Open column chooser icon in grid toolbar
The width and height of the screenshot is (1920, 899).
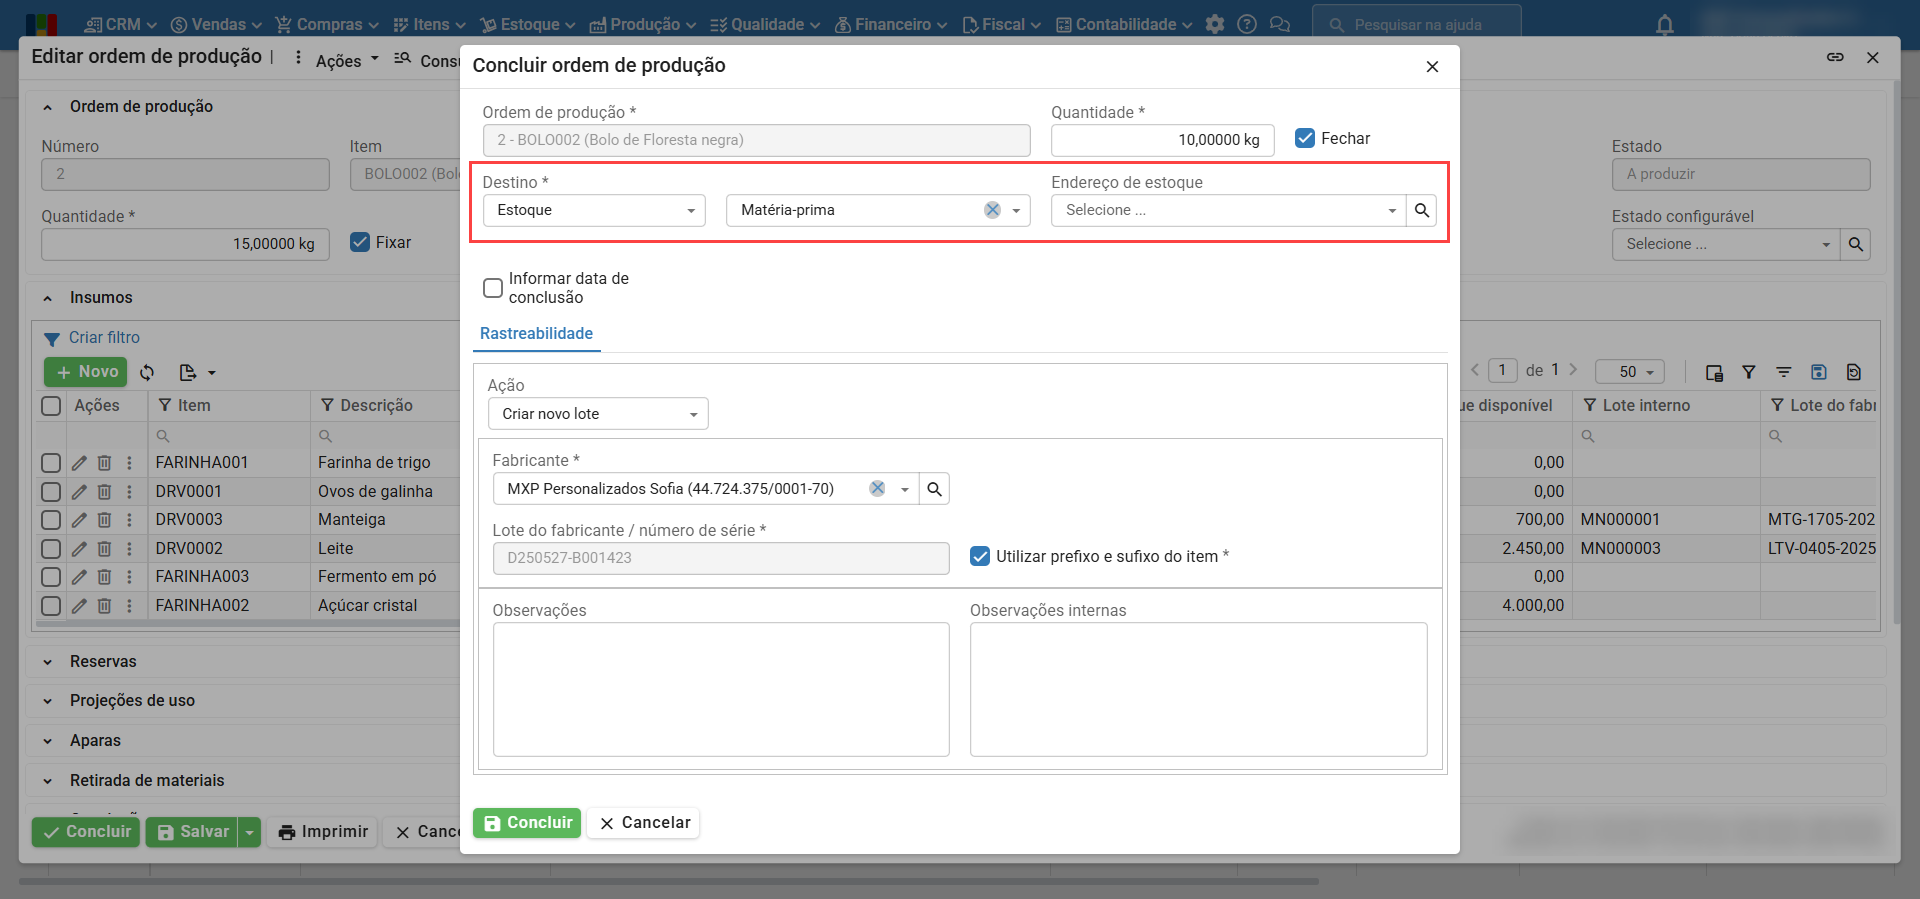(x=1714, y=373)
